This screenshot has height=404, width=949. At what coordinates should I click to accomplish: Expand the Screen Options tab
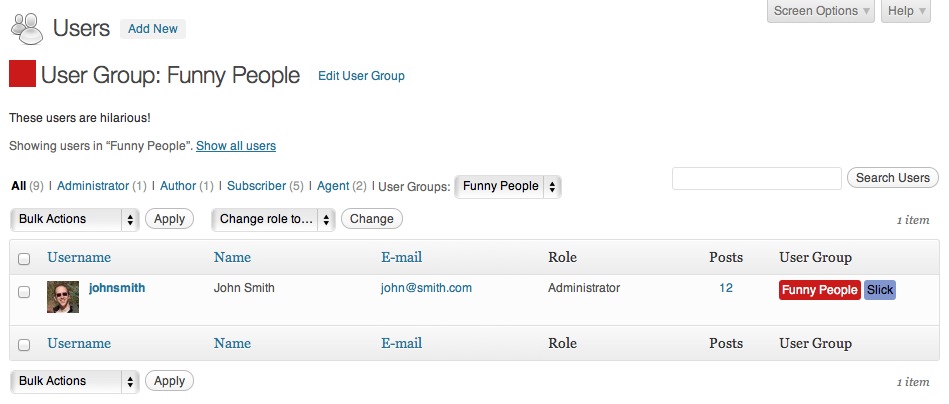(x=821, y=11)
